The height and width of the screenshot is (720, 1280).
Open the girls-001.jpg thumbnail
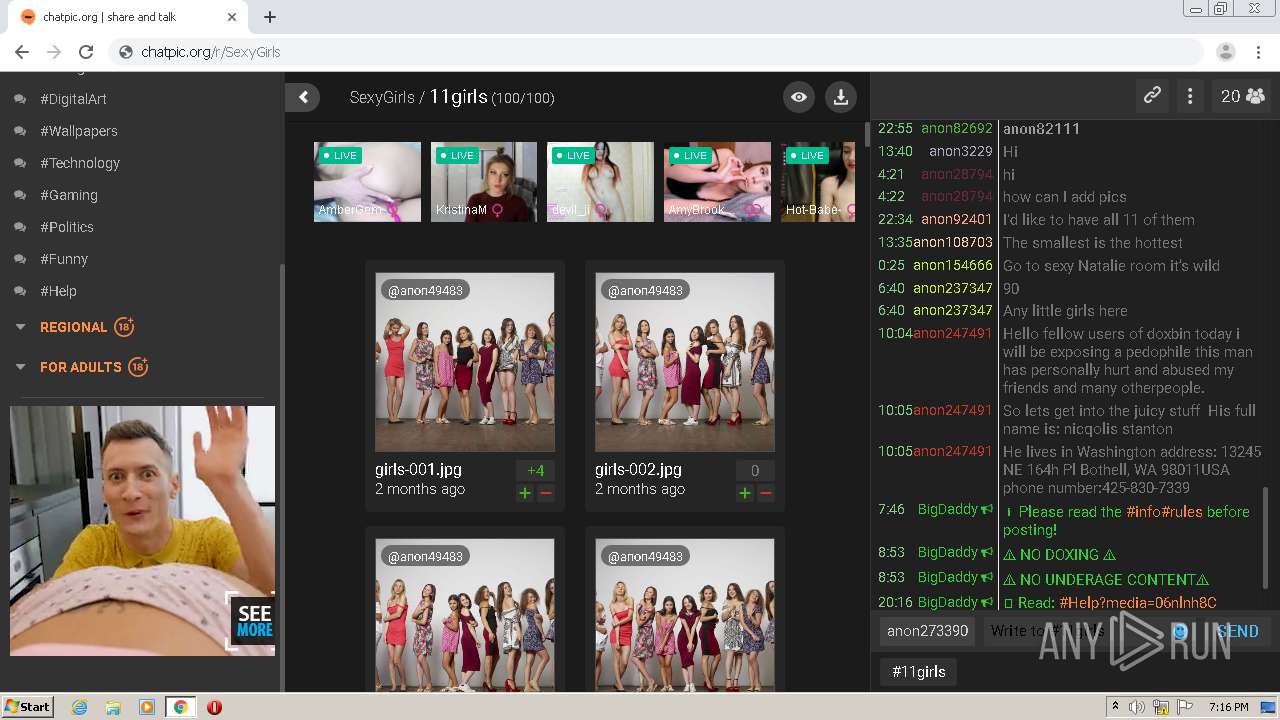[465, 362]
